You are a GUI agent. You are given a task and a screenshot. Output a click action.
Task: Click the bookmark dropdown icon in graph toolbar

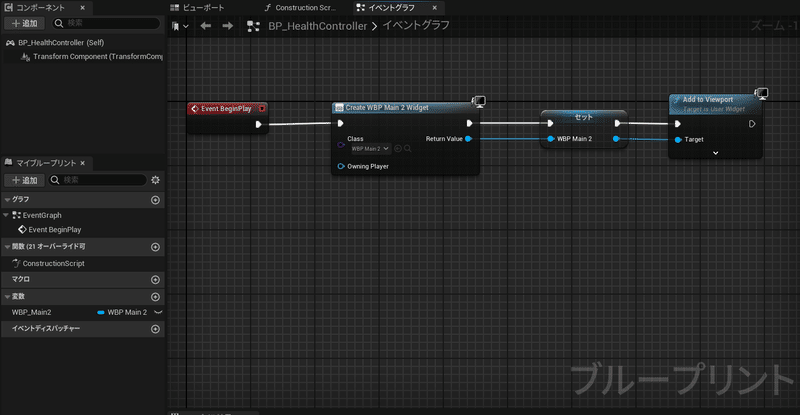(180, 26)
